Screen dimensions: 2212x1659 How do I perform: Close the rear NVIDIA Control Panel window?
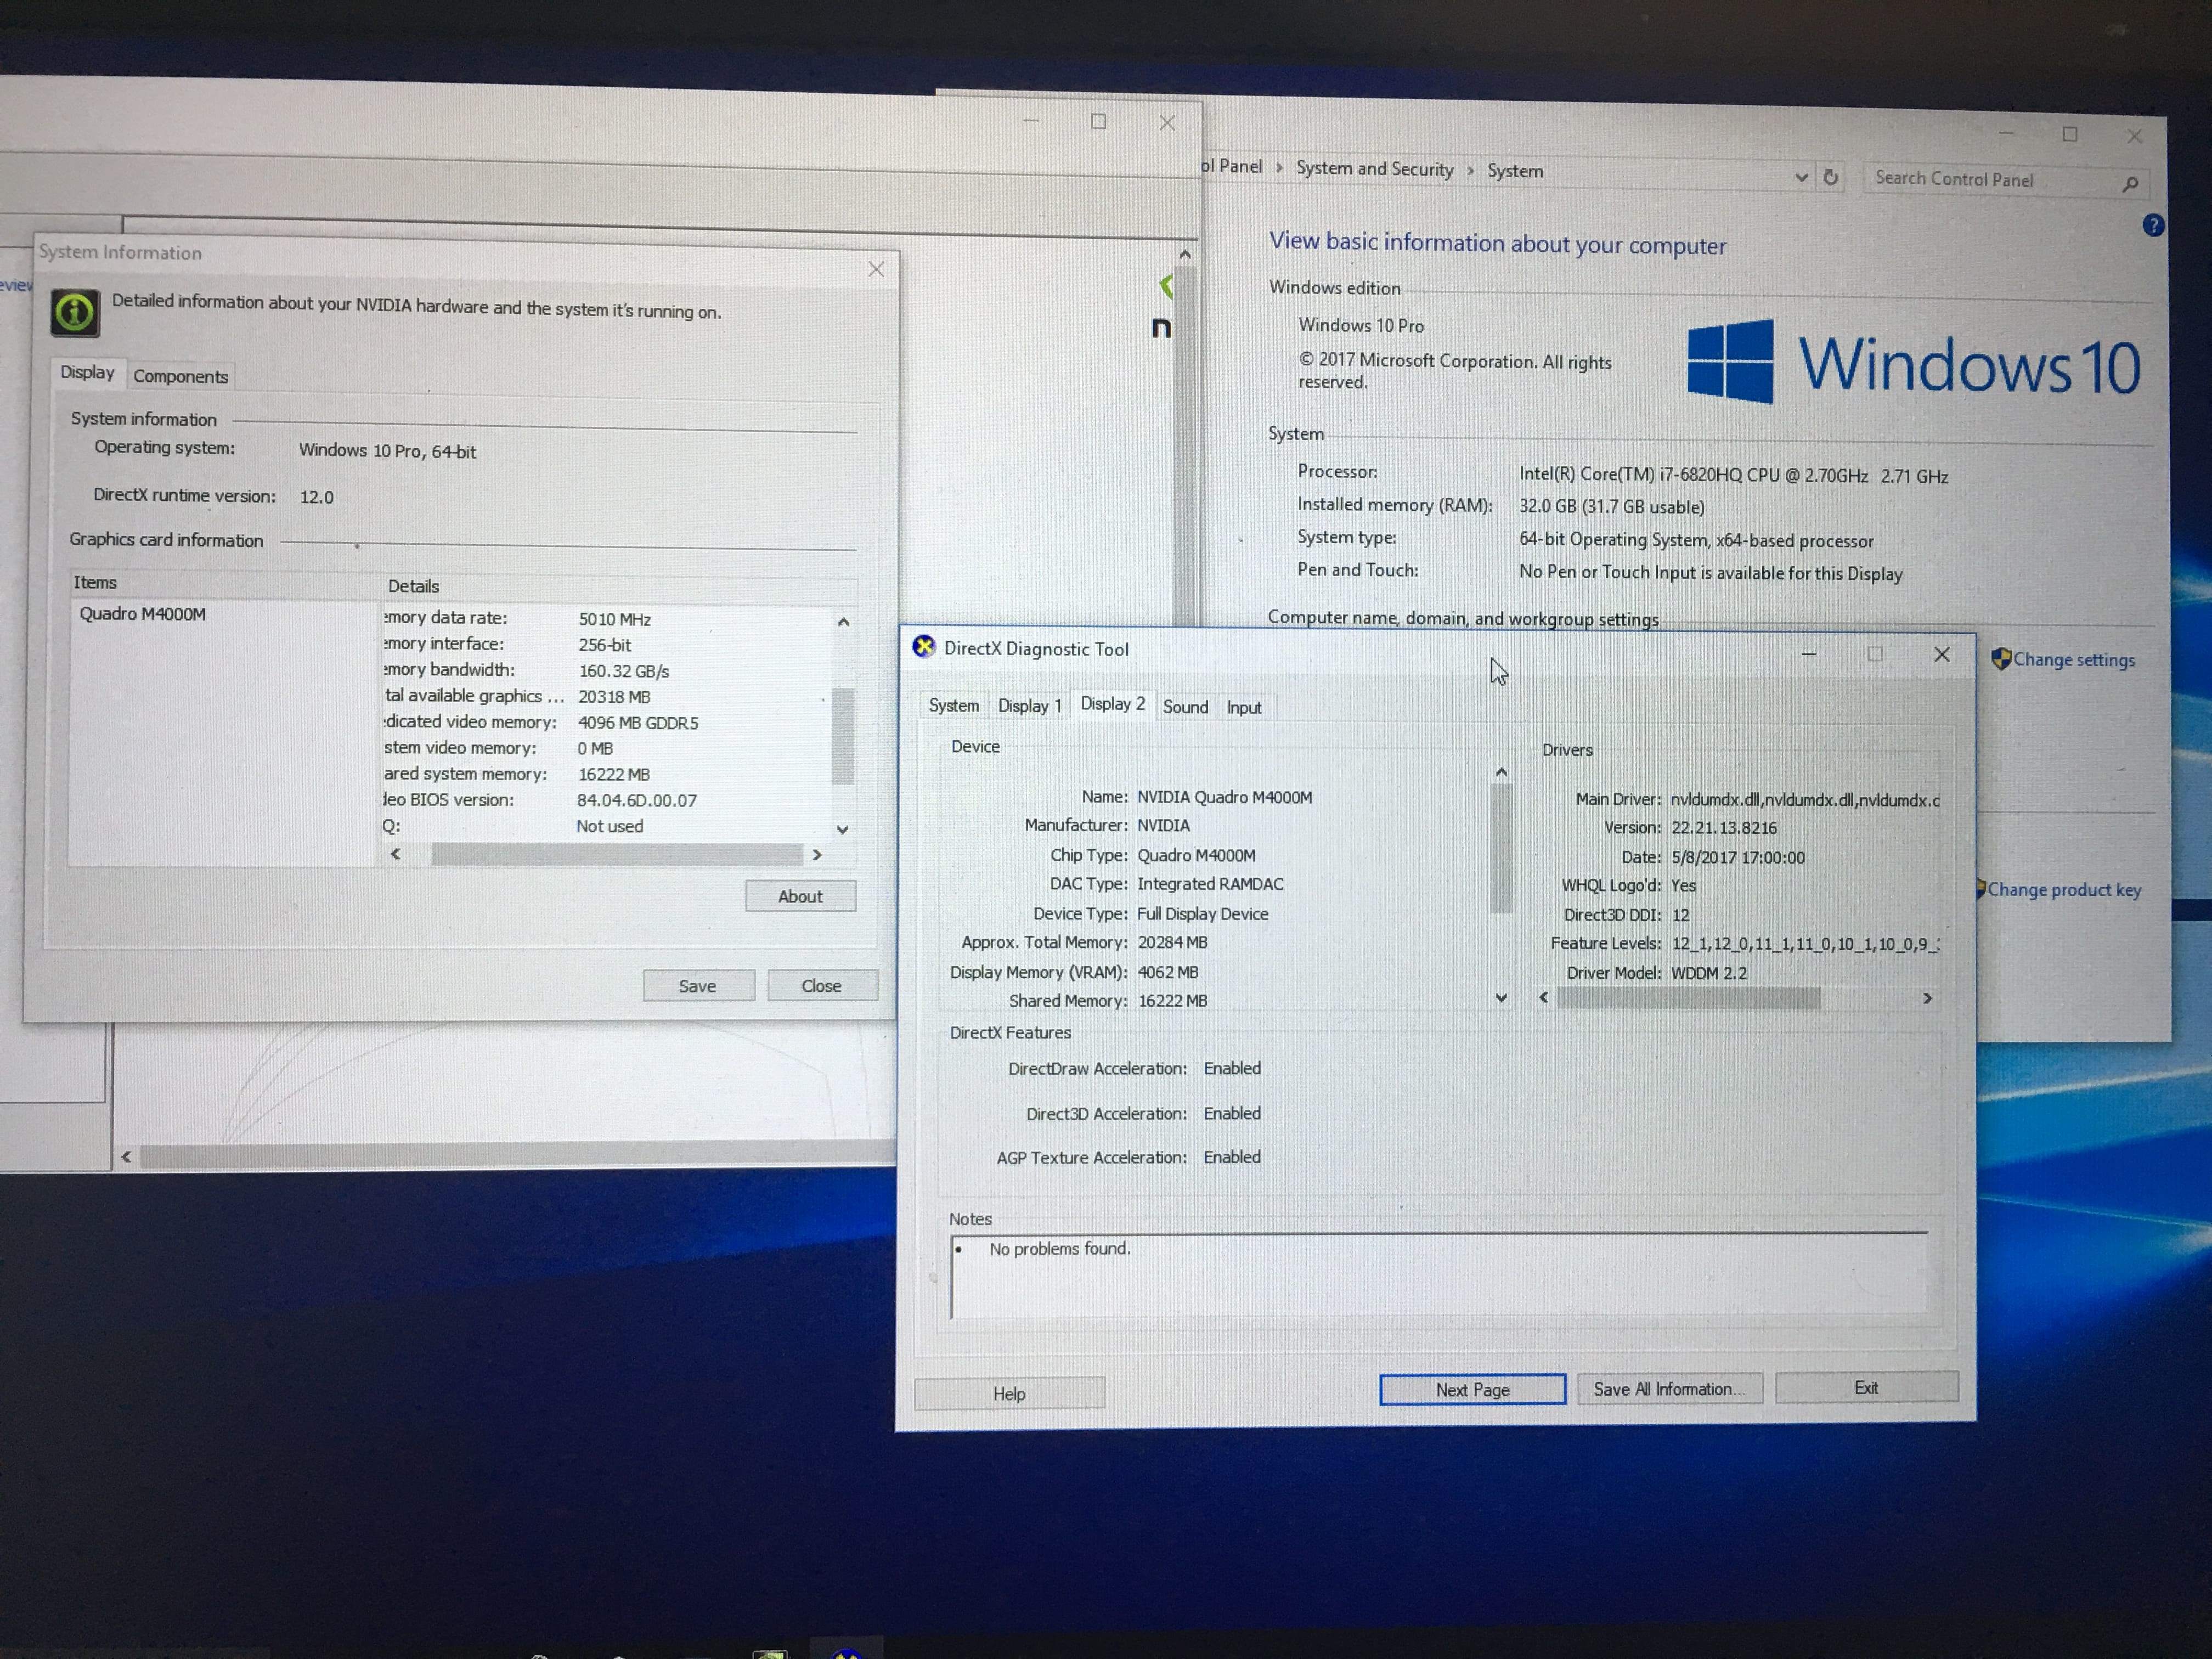coord(1167,123)
